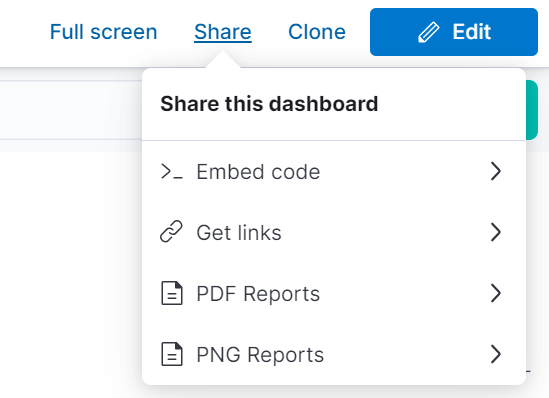This screenshot has height=398, width=549.
Task: Expand Get links via its chevron
Action: [x=496, y=232]
